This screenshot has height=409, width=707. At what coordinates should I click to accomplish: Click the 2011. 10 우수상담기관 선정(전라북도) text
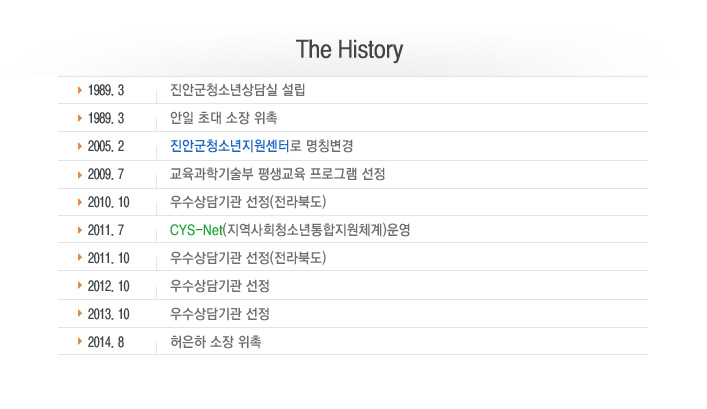(x=248, y=257)
